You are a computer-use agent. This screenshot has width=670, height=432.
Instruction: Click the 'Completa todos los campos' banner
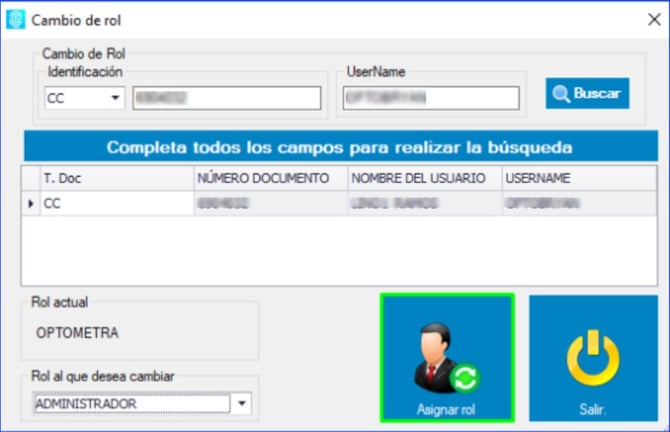[341, 147]
